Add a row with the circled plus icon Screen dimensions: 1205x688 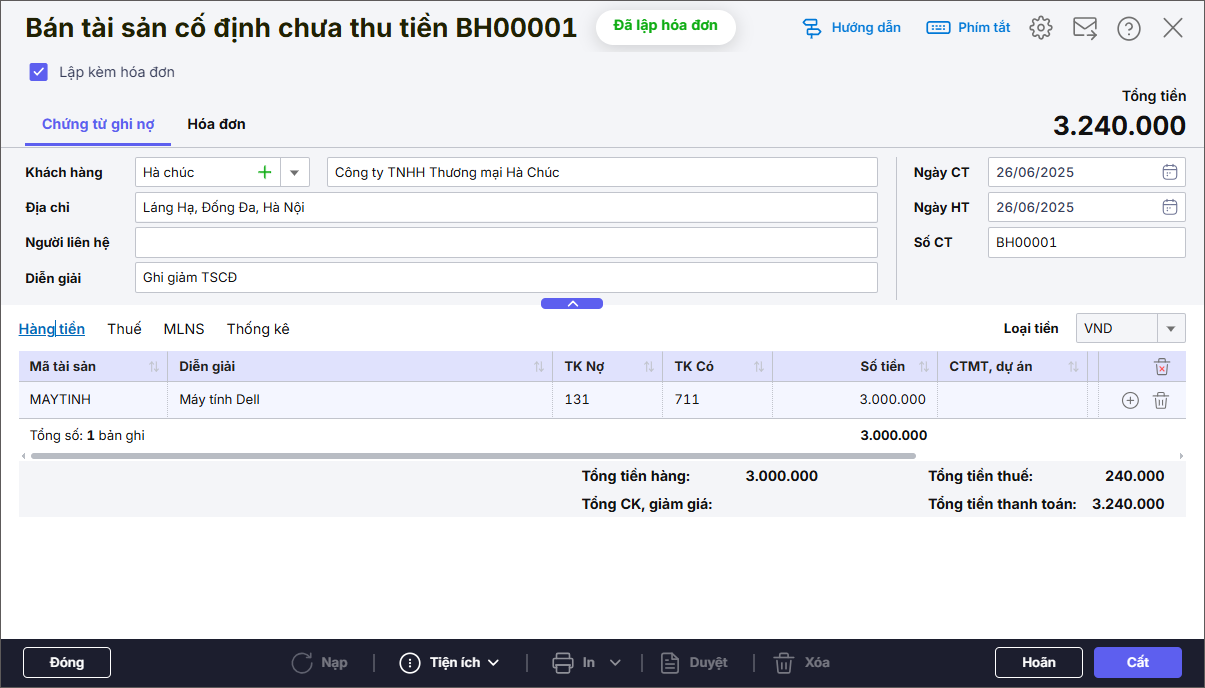coord(1130,400)
